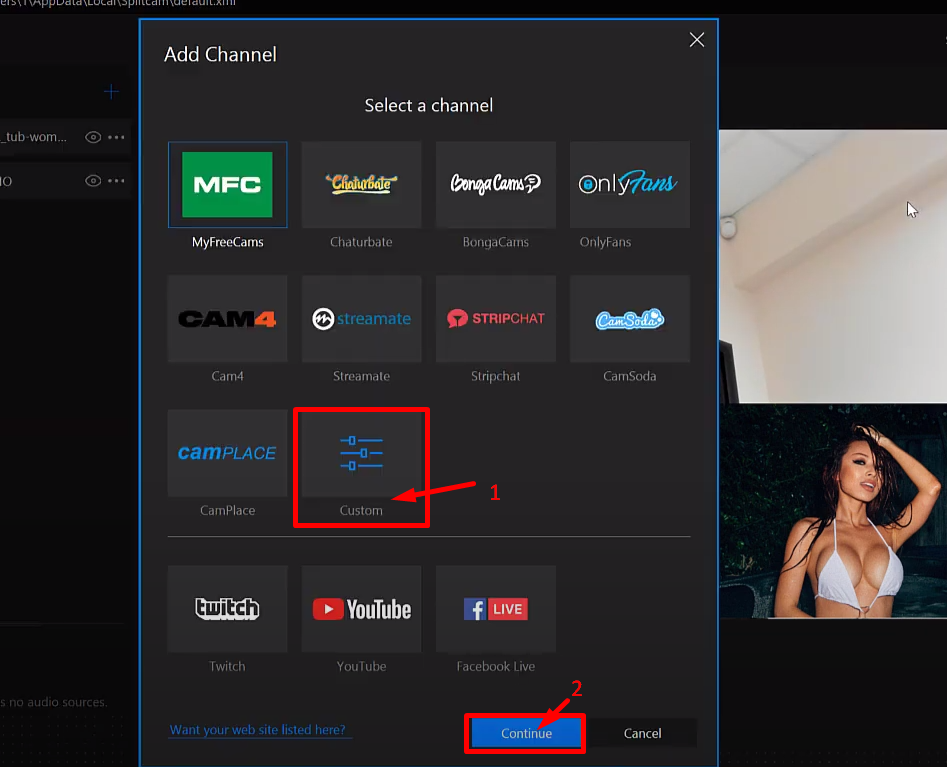
Task: Choose the CamPlace channel tile
Action: [228, 453]
